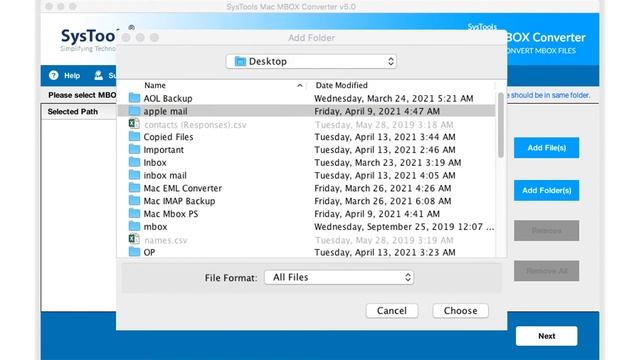Viewport: 640px width, 360px height.
Task: Click 'Friday, April 9, 2021 4:47 AM' date
Action: 377,111
